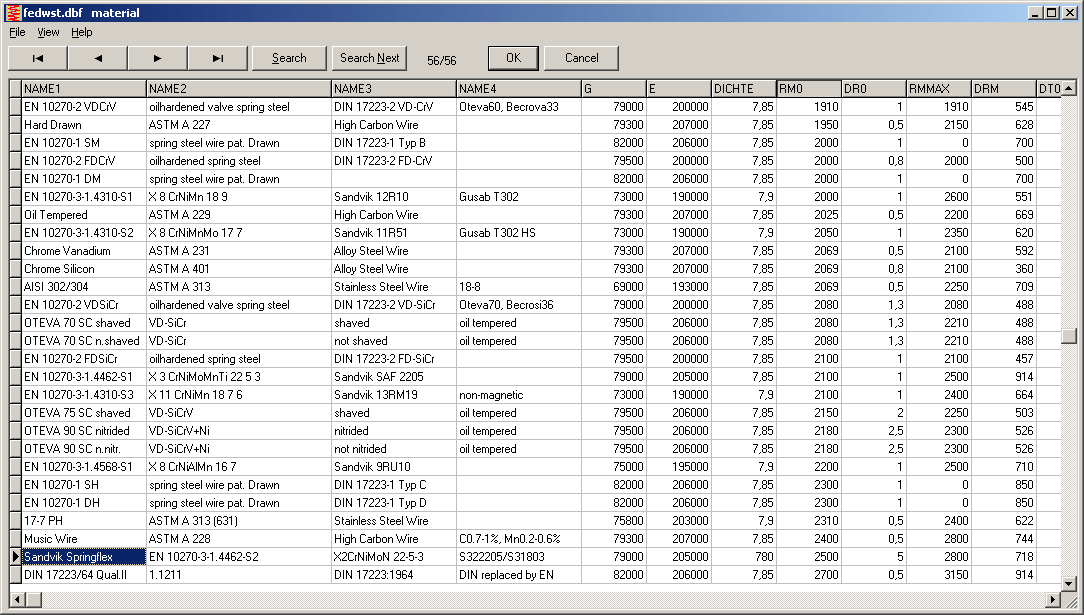
Task: Go to the previous record
Action: (x=98, y=58)
